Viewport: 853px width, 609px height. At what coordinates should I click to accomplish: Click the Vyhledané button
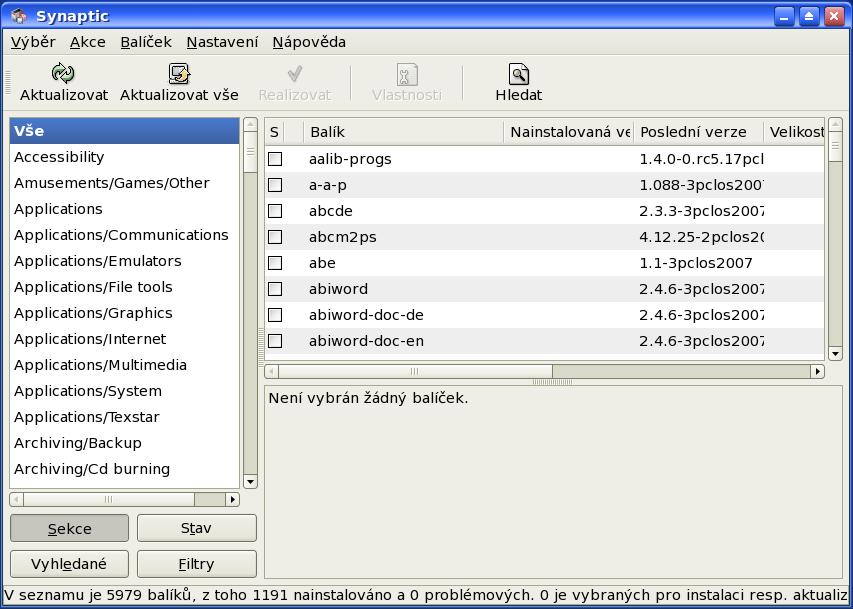[x=70, y=564]
